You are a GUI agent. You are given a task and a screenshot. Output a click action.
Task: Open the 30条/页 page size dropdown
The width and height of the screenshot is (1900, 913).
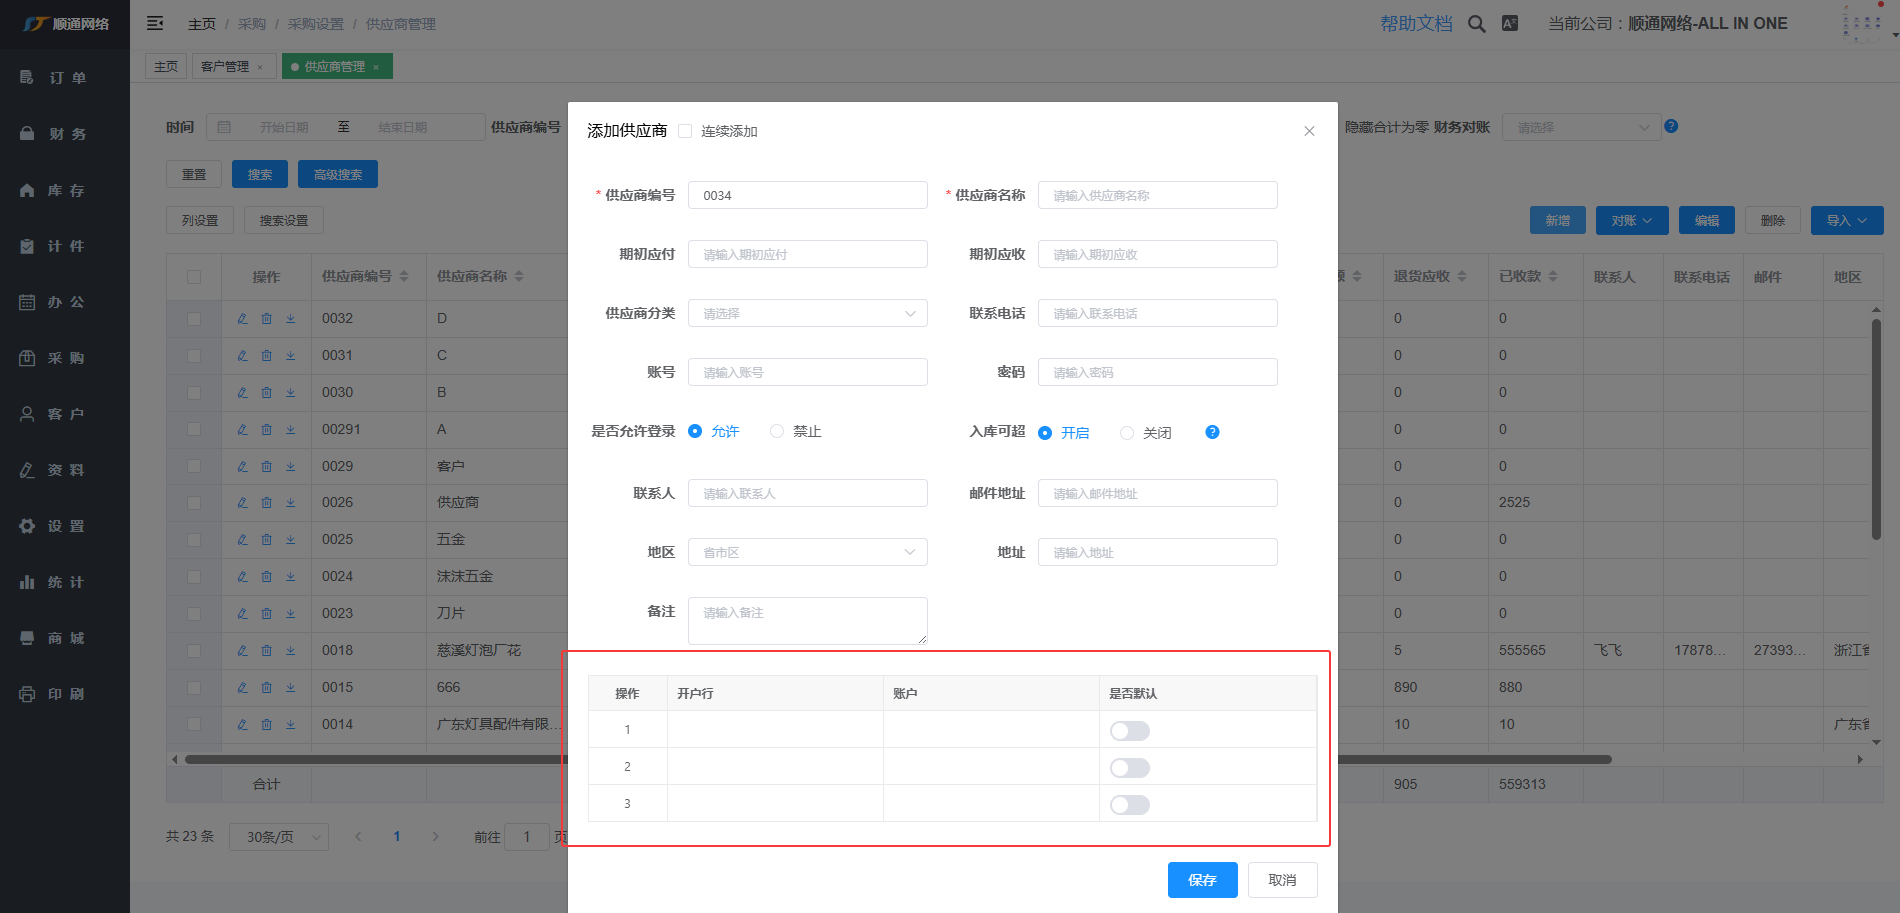(279, 837)
